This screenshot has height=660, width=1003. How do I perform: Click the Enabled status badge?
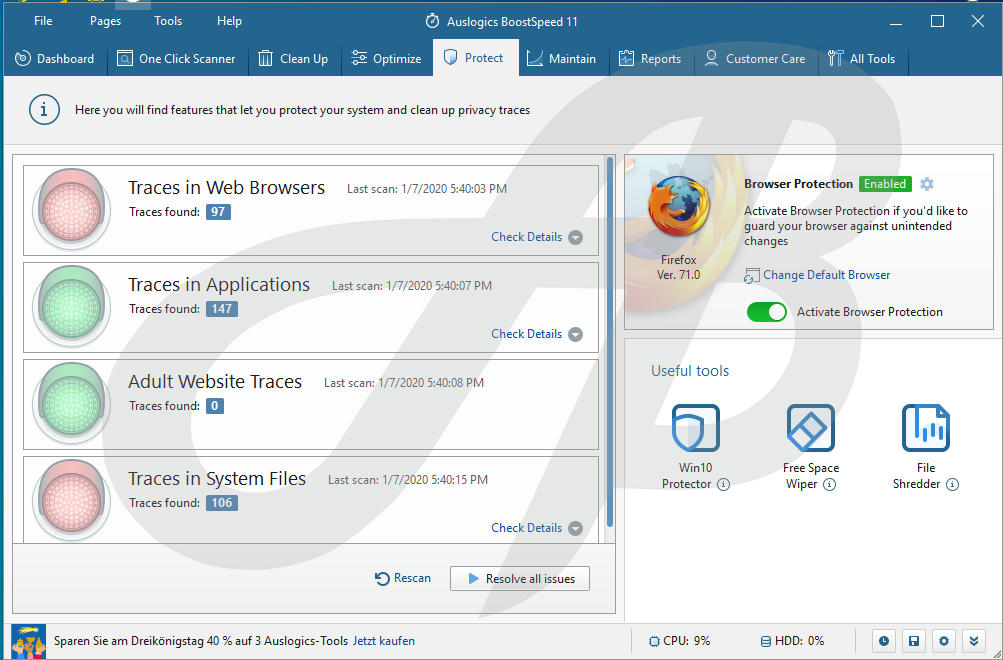[x=885, y=184]
